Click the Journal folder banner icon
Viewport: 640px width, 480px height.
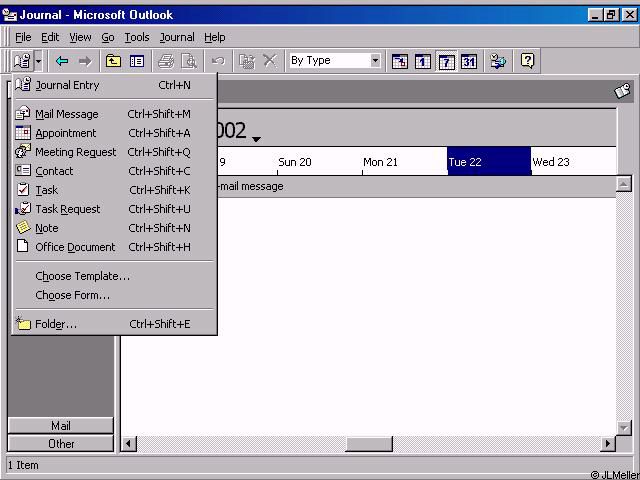coord(622,91)
